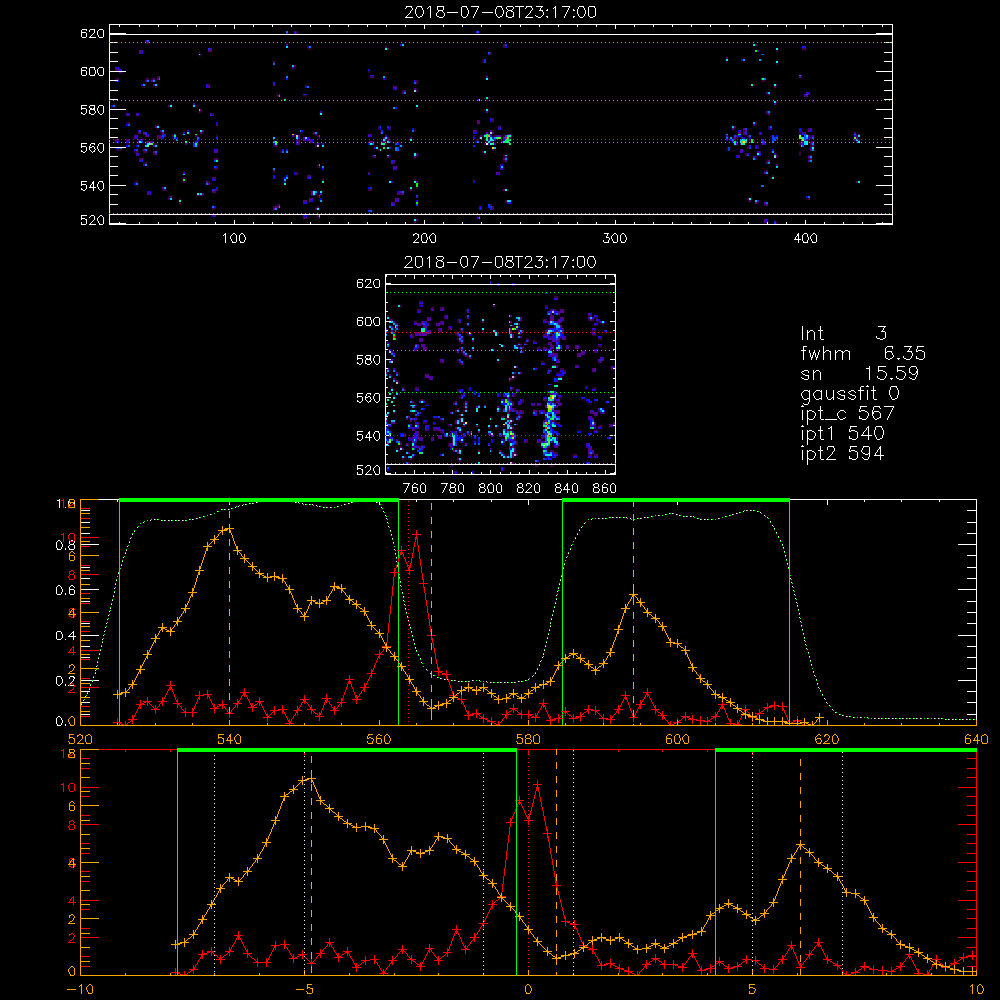The height and width of the screenshot is (1000, 1000).
Task: Click the white y-axis label '0.8'
Action: 65,545
